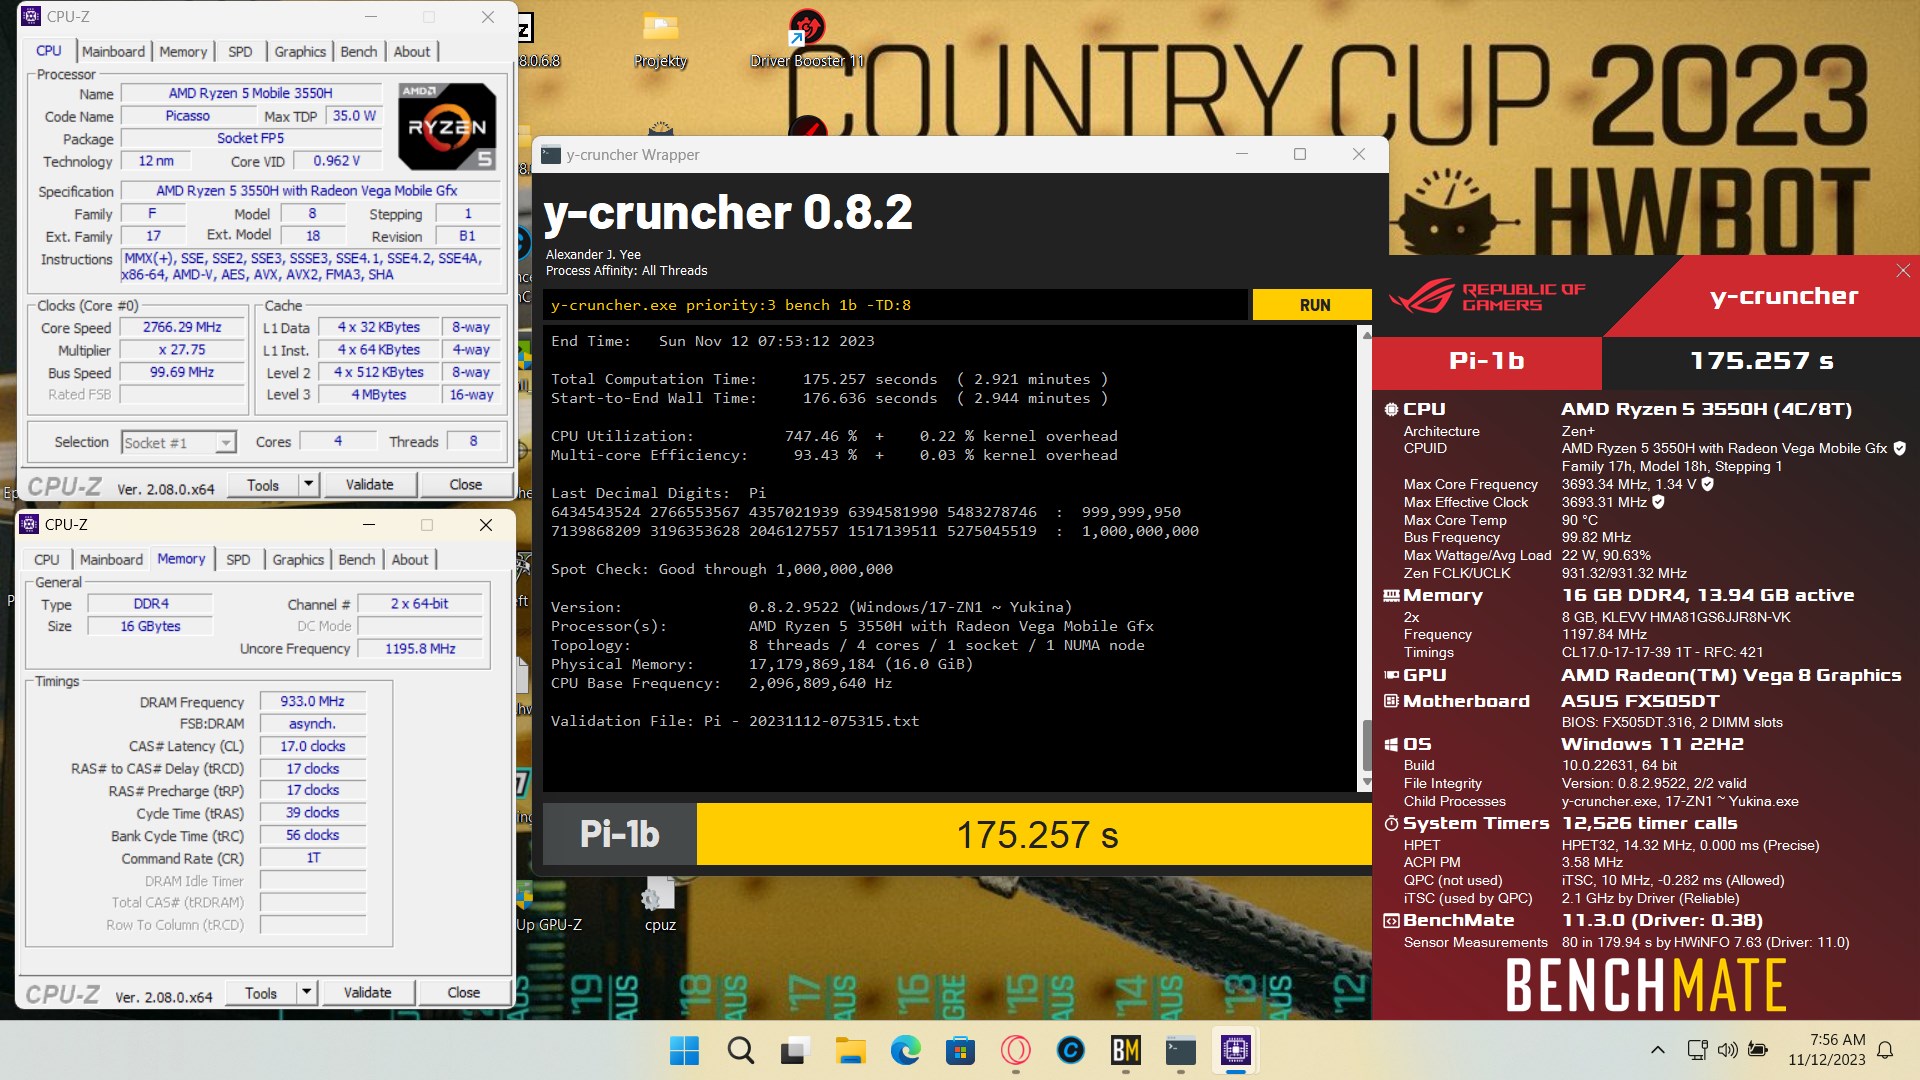
Task: Maximize the y-cruncher Wrapper window
Action: 1300,154
